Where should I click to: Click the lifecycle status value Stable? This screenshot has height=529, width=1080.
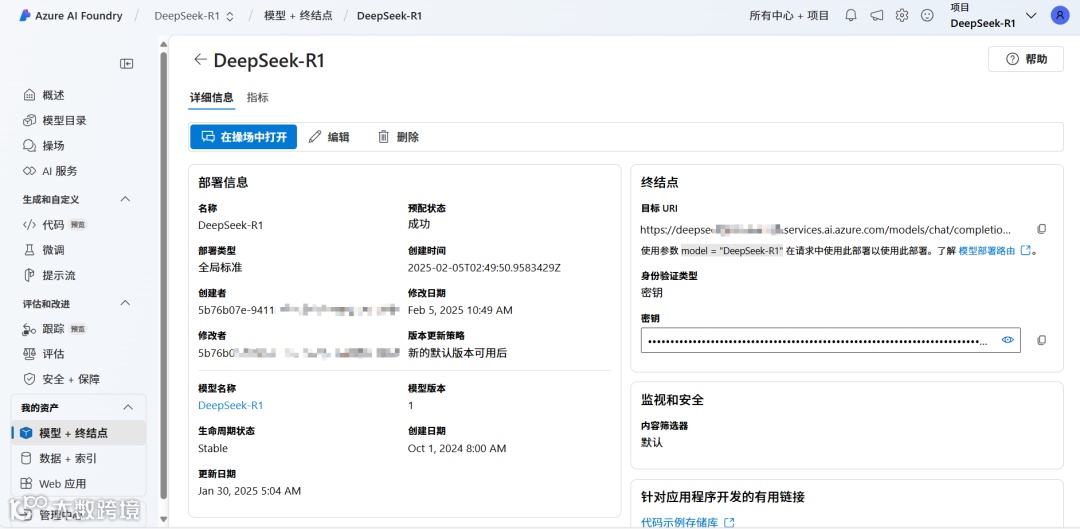[213, 448]
